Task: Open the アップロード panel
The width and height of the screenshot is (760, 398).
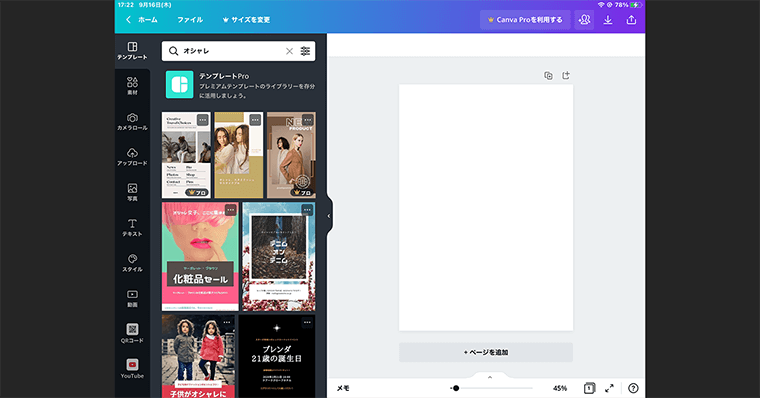Action: click(132, 157)
